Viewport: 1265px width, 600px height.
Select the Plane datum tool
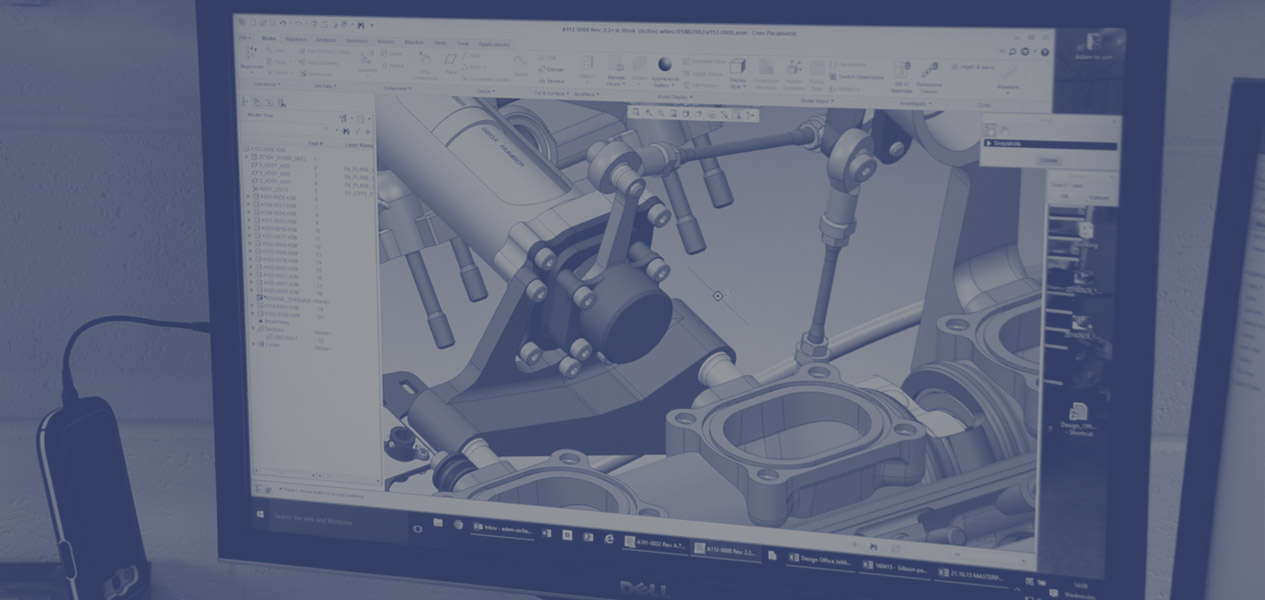click(451, 59)
